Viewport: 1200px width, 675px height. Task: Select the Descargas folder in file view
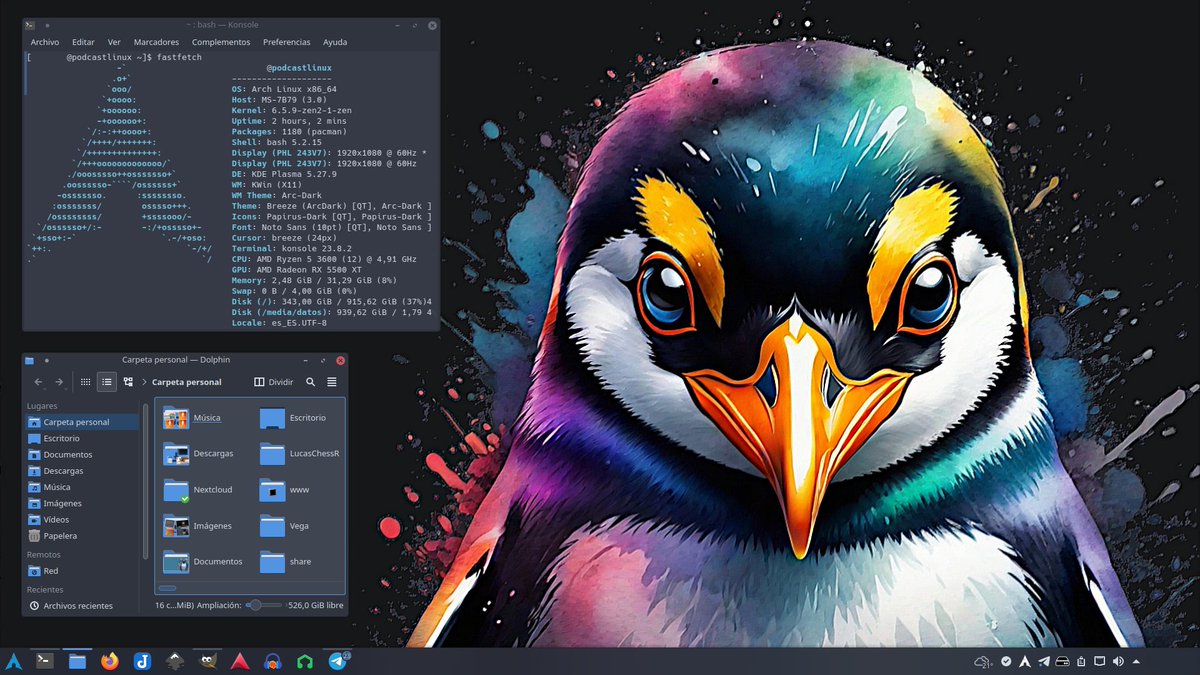[x=199, y=454]
